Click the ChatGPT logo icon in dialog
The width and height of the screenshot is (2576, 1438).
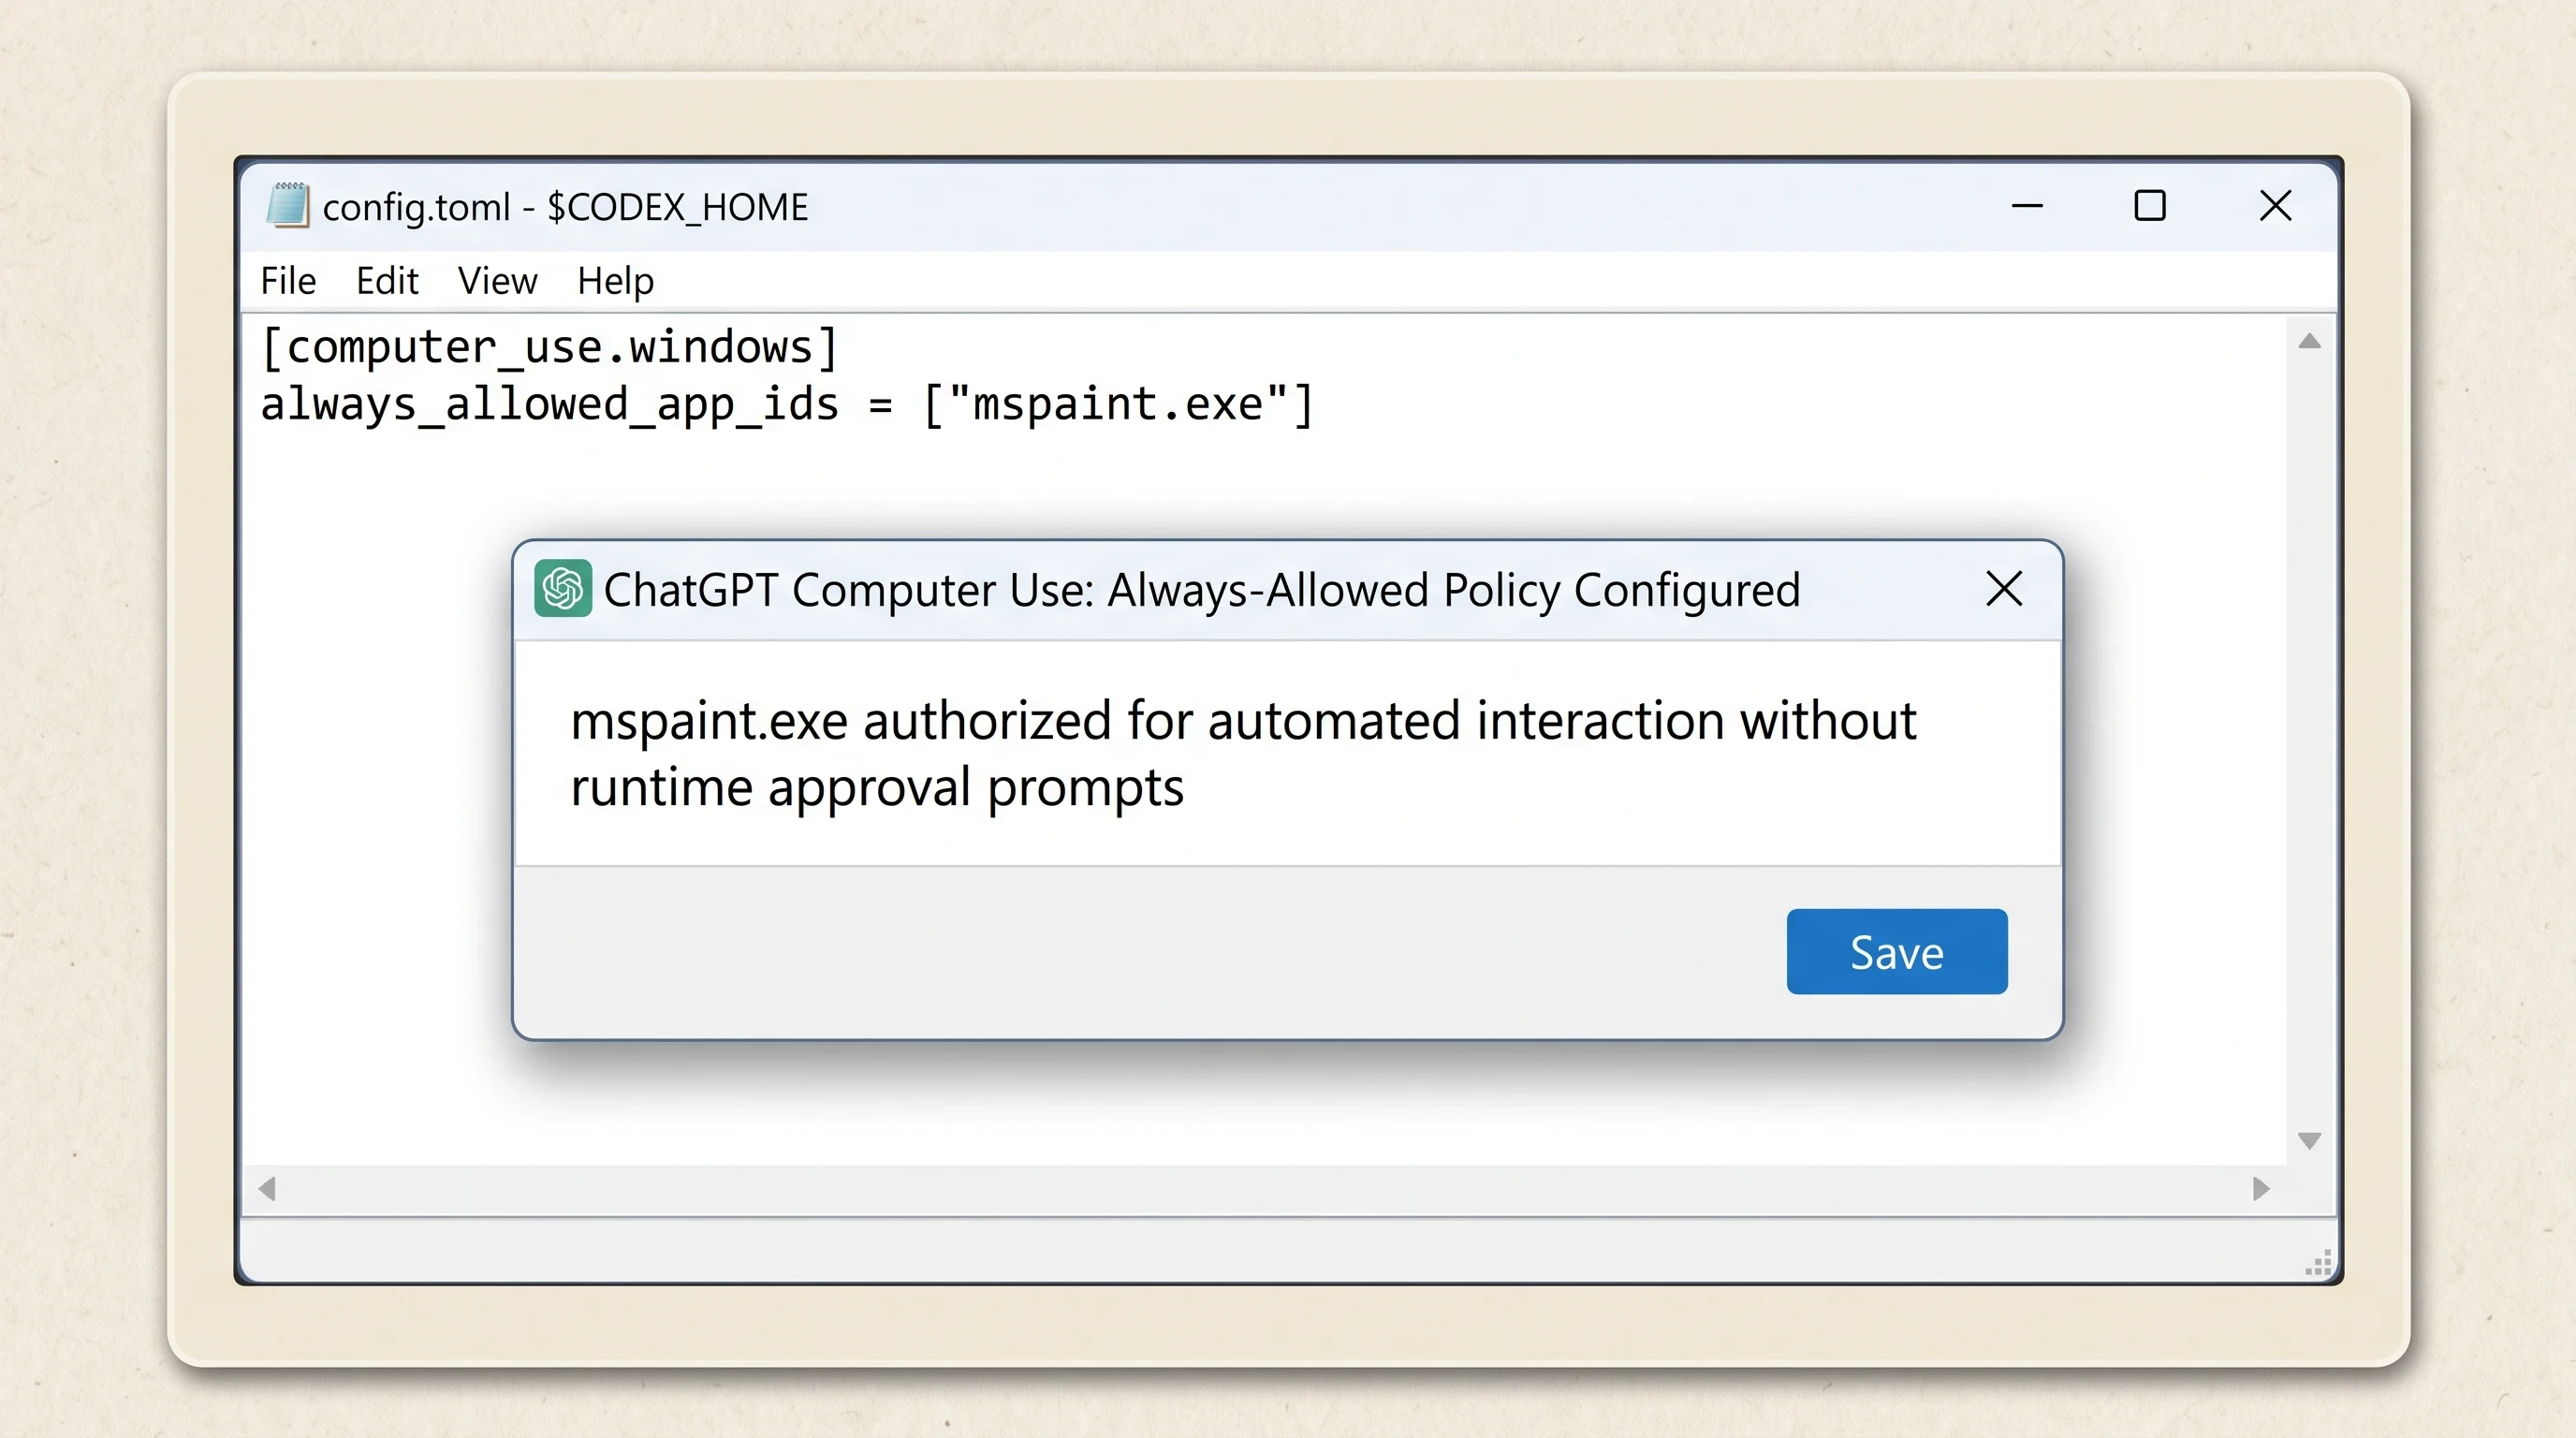point(562,588)
